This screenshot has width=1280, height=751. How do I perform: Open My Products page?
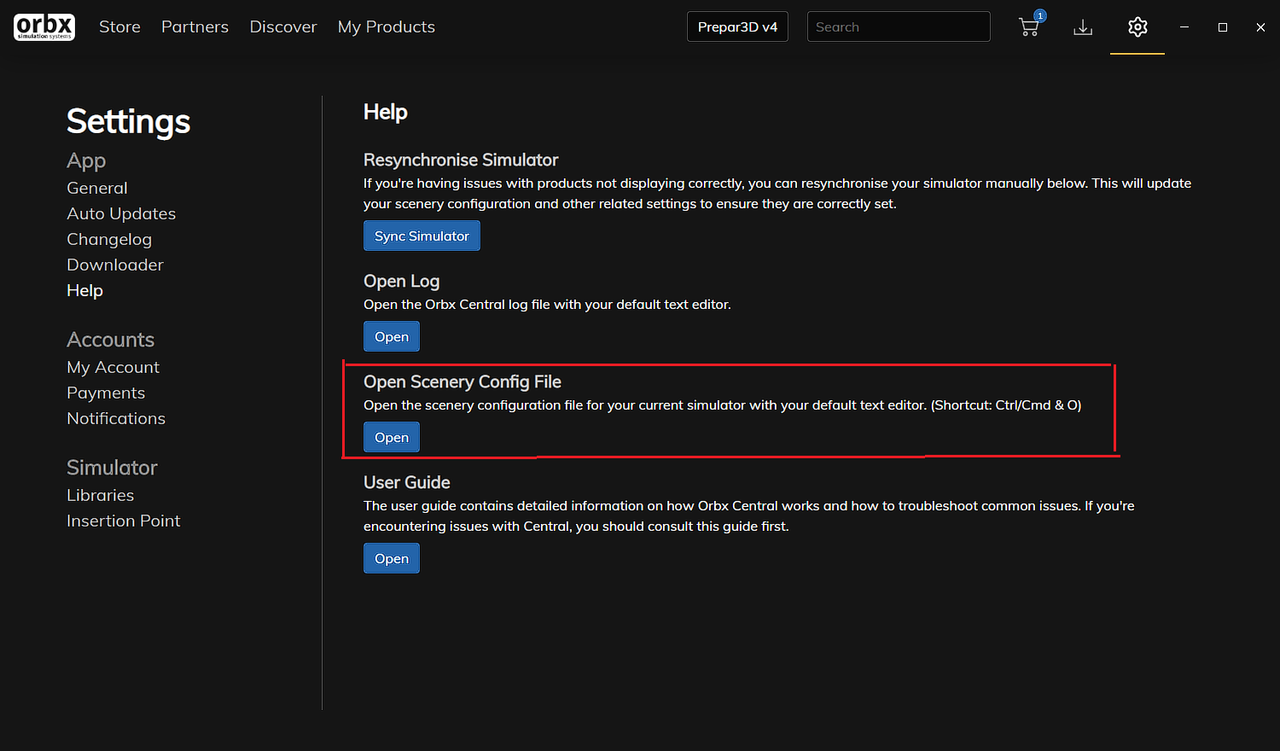386,27
